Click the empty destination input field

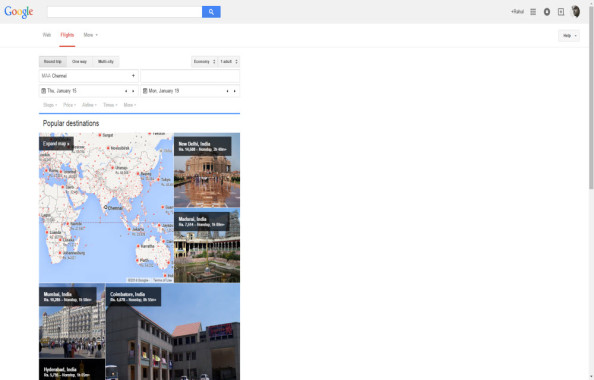pyautogui.click(x=190, y=76)
